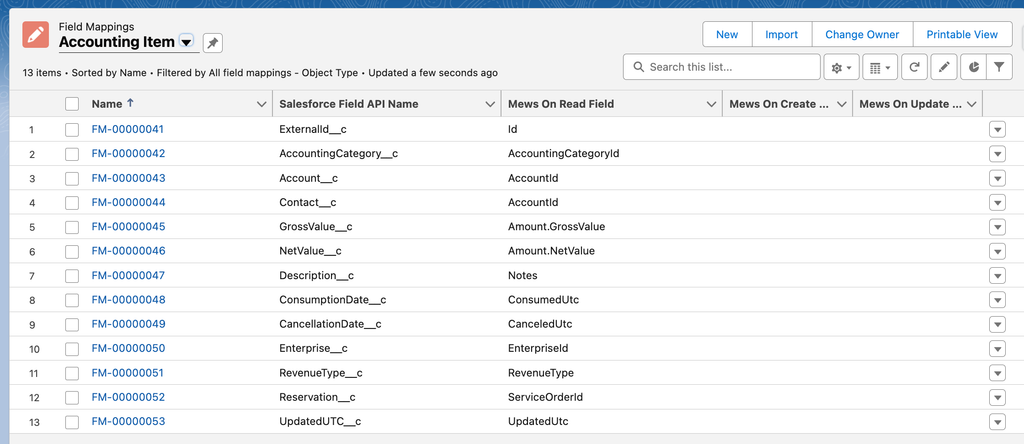Check the FM-00000053 row checkbox
Image resolution: width=1024 pixels, height=444 pixels.
click(72, 422)
